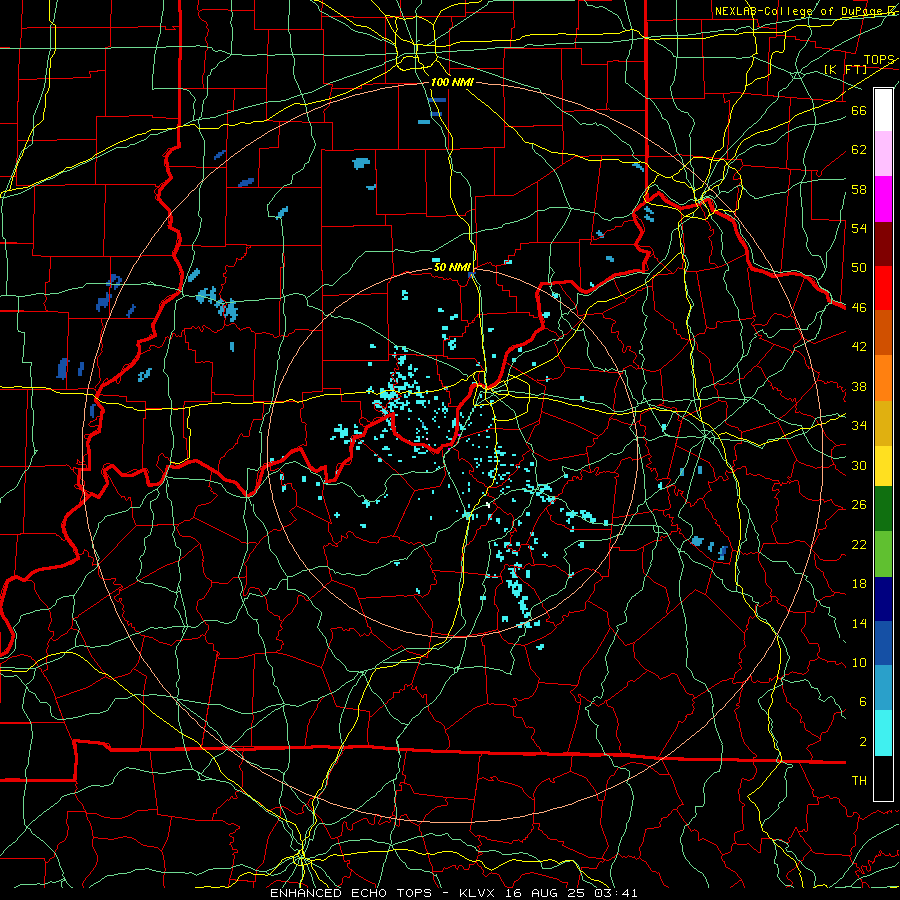This screenshot has height=900, width=900.
Task: Click the gold legend swatch
Action: click(883, 423)
